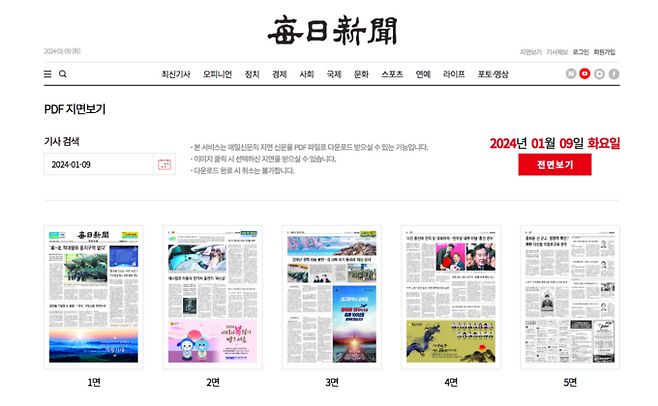The width and height of the screenshot is (658, 406).
Task: Open the Instagram social icon
Action: [x=599, y=74]
